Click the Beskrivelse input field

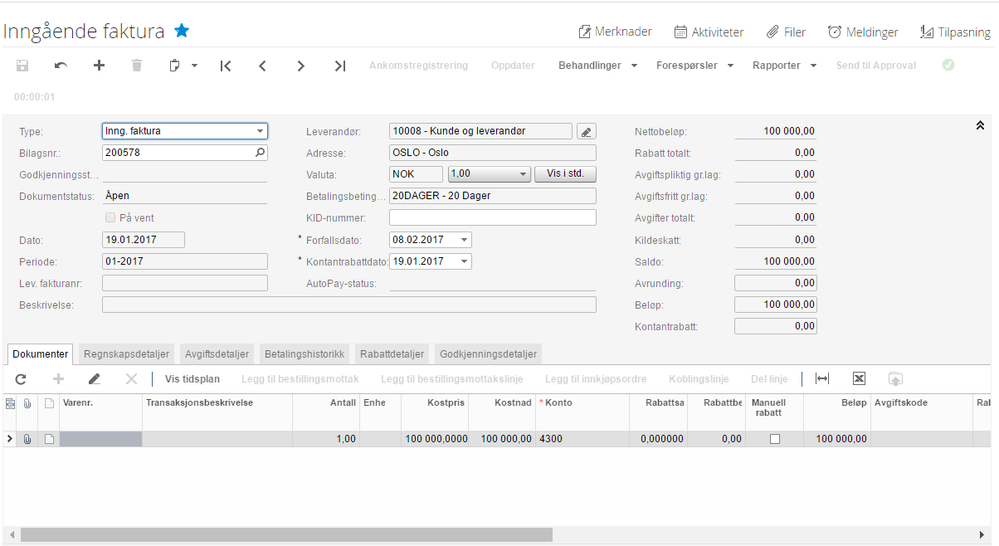coord(349,305)
